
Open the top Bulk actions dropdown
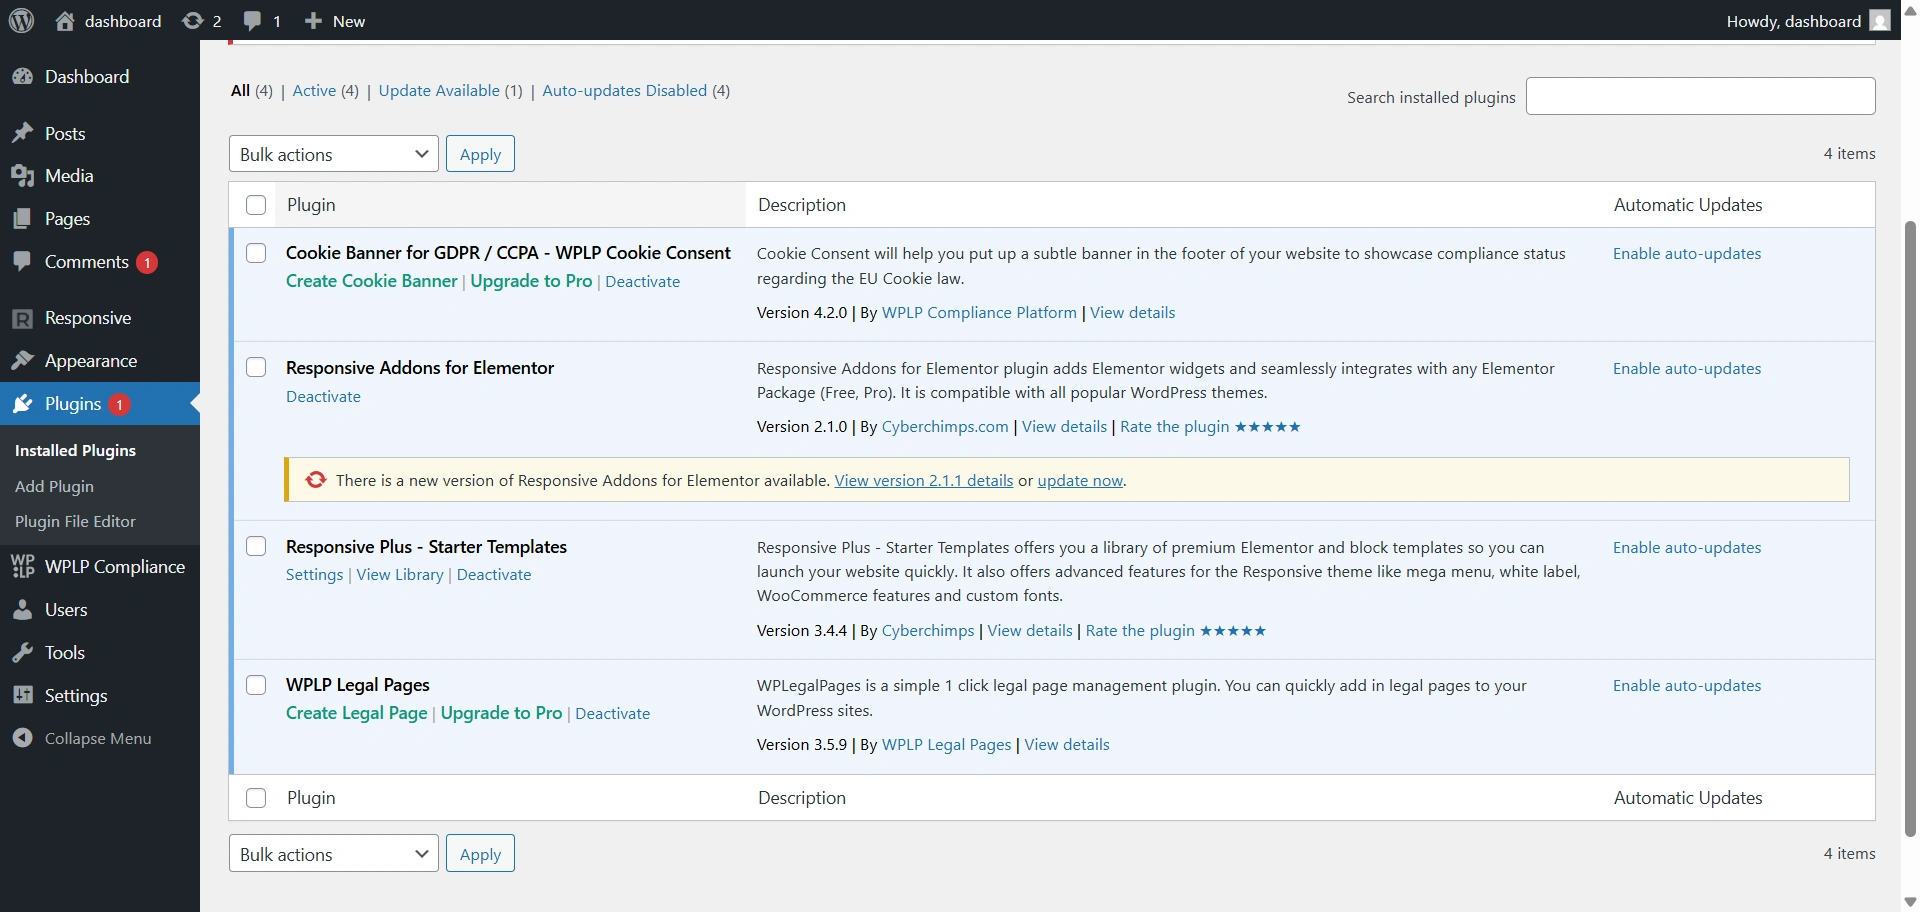pyautogui.click(x=334, y=154)
